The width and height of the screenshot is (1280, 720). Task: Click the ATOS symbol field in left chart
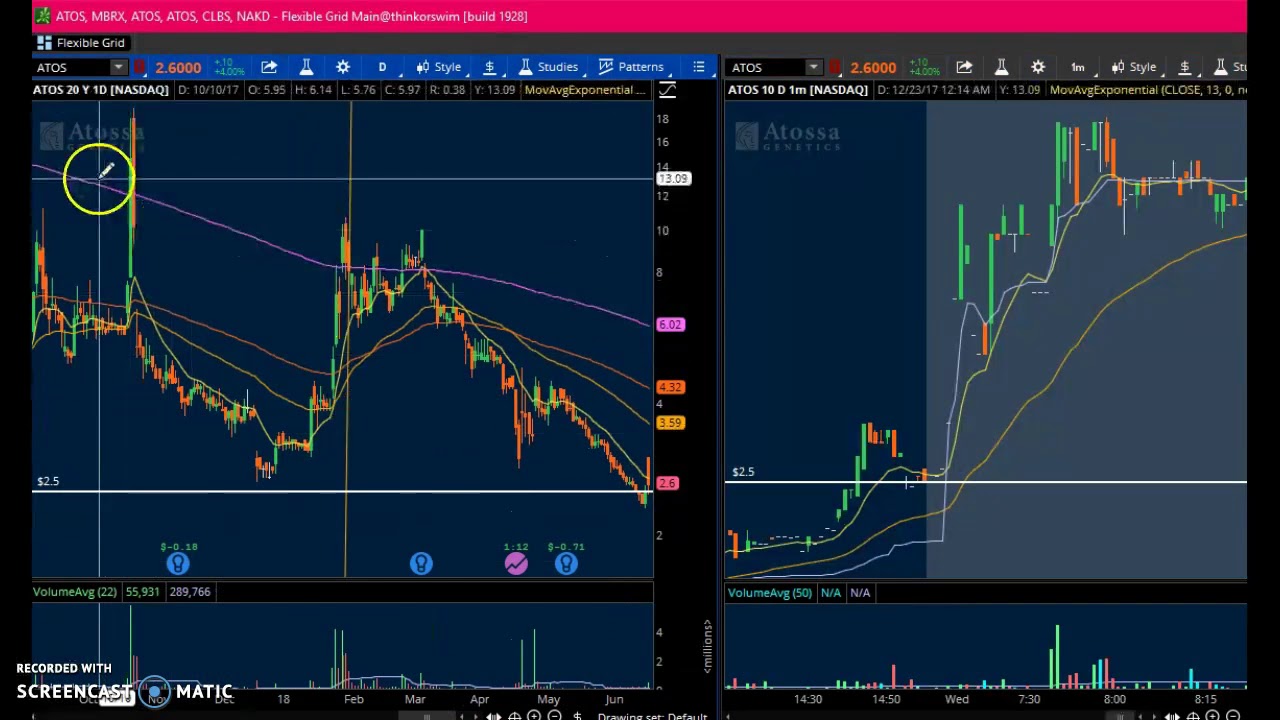point(71,67)
